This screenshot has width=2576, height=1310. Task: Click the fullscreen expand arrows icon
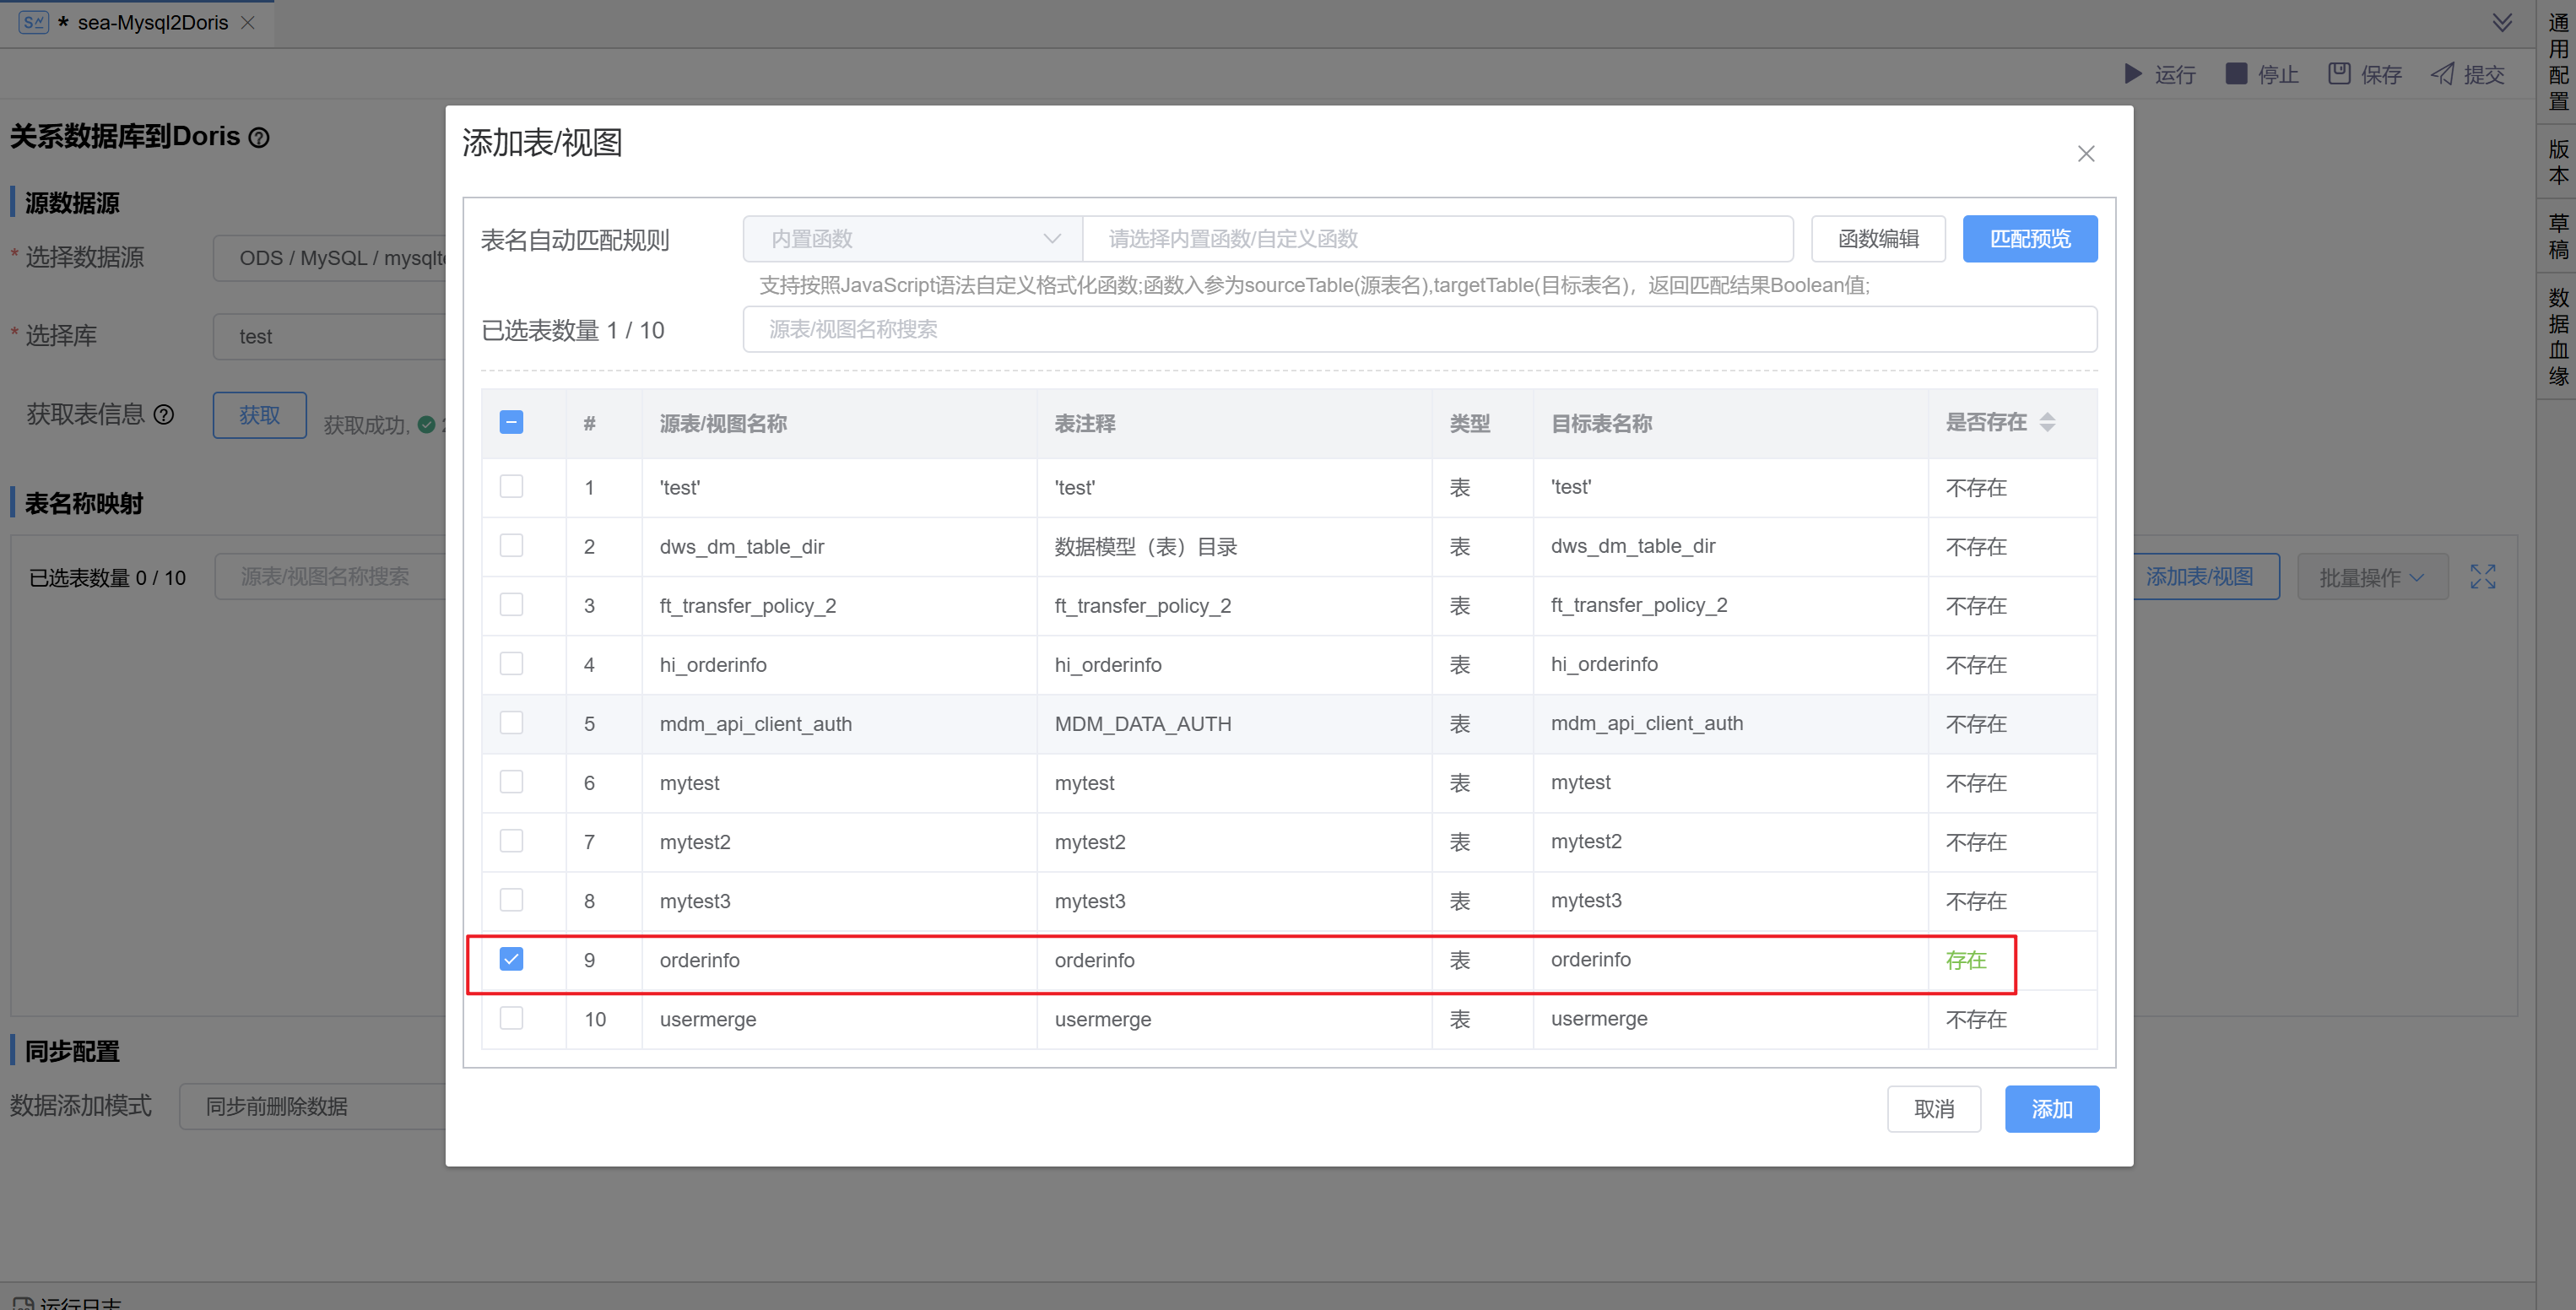pos(2483,577)
